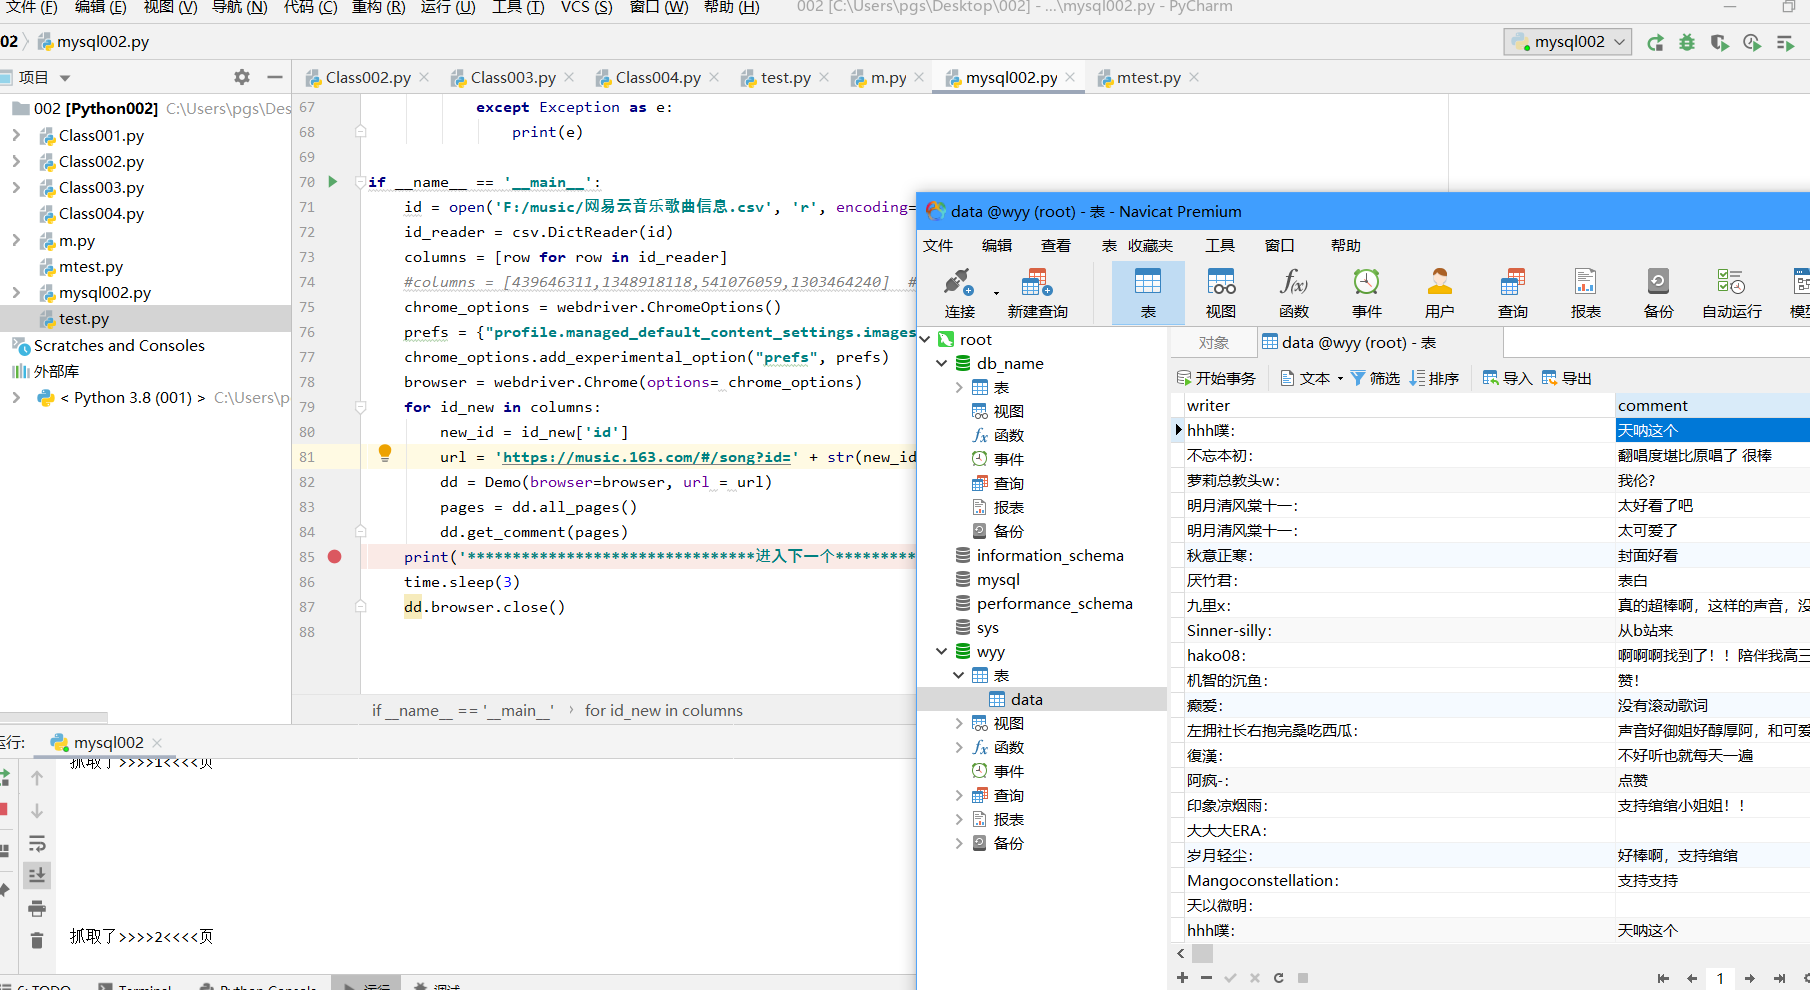Viewport: 1810px width, 990px height.
Task: Open the 事件 (Event) clock icon
Action: (1366, 292)
